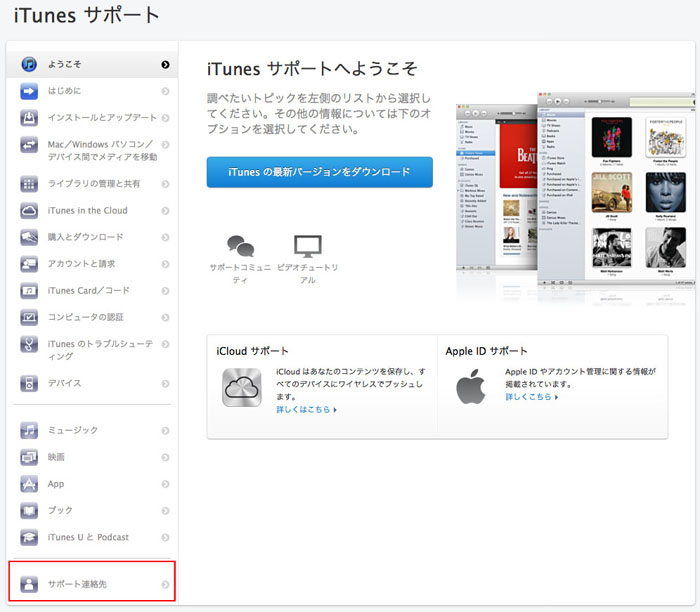Click the grid icon beside ライブラリの管理と共有
This screenshot has height=612, width=700.
(29, 184)
